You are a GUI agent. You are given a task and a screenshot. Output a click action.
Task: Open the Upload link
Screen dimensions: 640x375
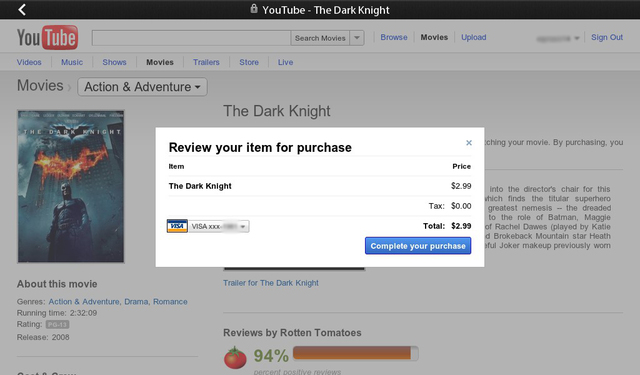[x=473, y=37]
